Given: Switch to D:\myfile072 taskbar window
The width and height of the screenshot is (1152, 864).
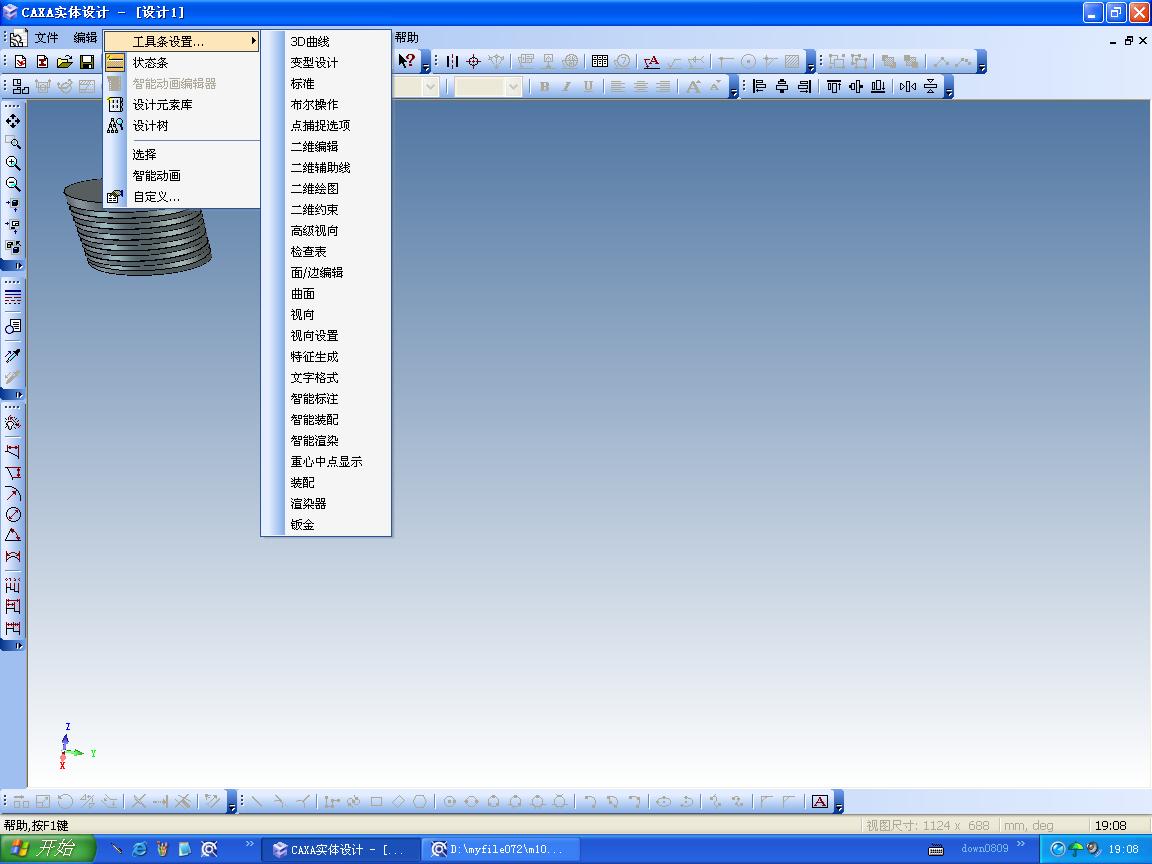Looking at the screenshot, I should [500, 849].
